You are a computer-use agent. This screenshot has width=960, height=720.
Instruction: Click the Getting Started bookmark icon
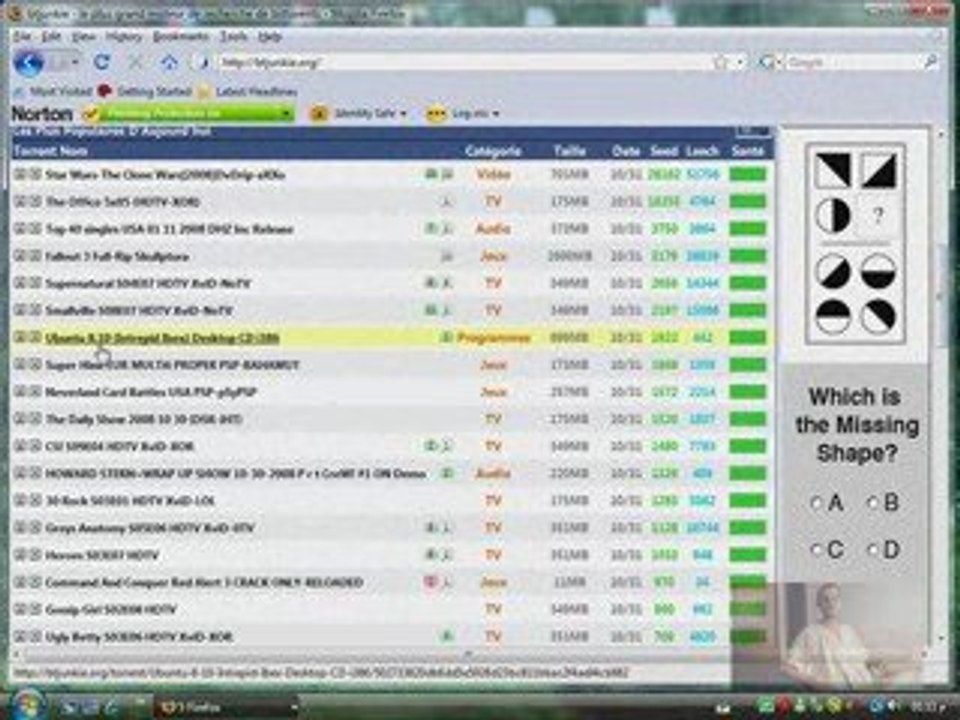click(105, 91)
